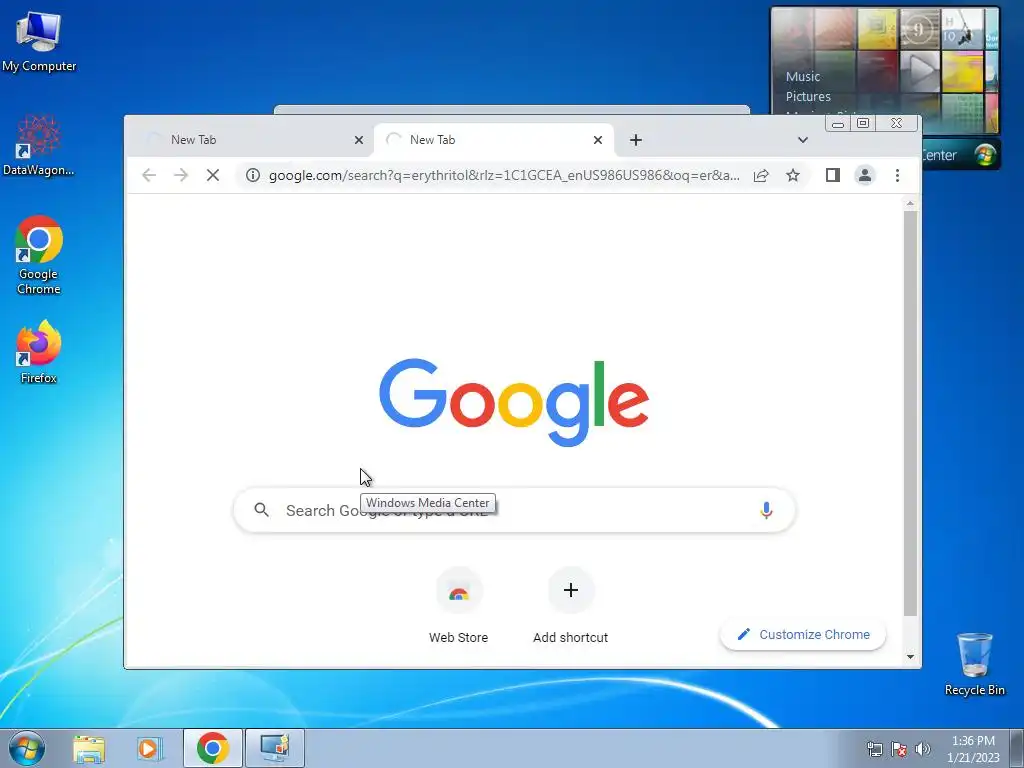Click the scrollbar up arrow in Chrome
1024x768 pixels.
coord(910,204)
